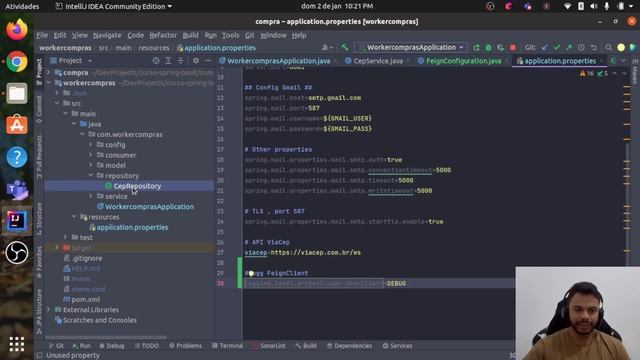The image size is (640, 360).
Task: Open Firefox from the dock
Action: 17,30
